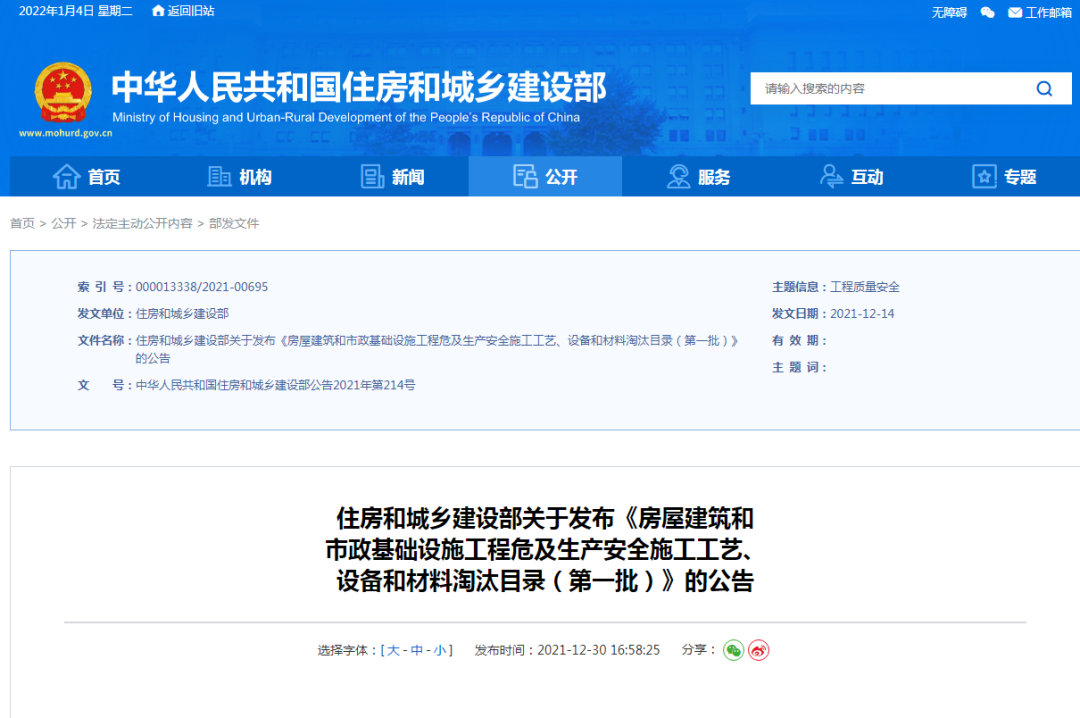Click the national emblem logo
The height and width of the screenshot is (718, 1080).
(x=63, y=93)
